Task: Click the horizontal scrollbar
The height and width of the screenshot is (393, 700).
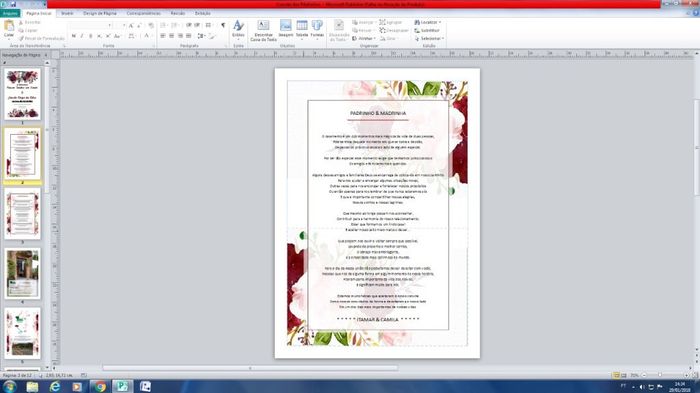Action: (x=250, y=368)
